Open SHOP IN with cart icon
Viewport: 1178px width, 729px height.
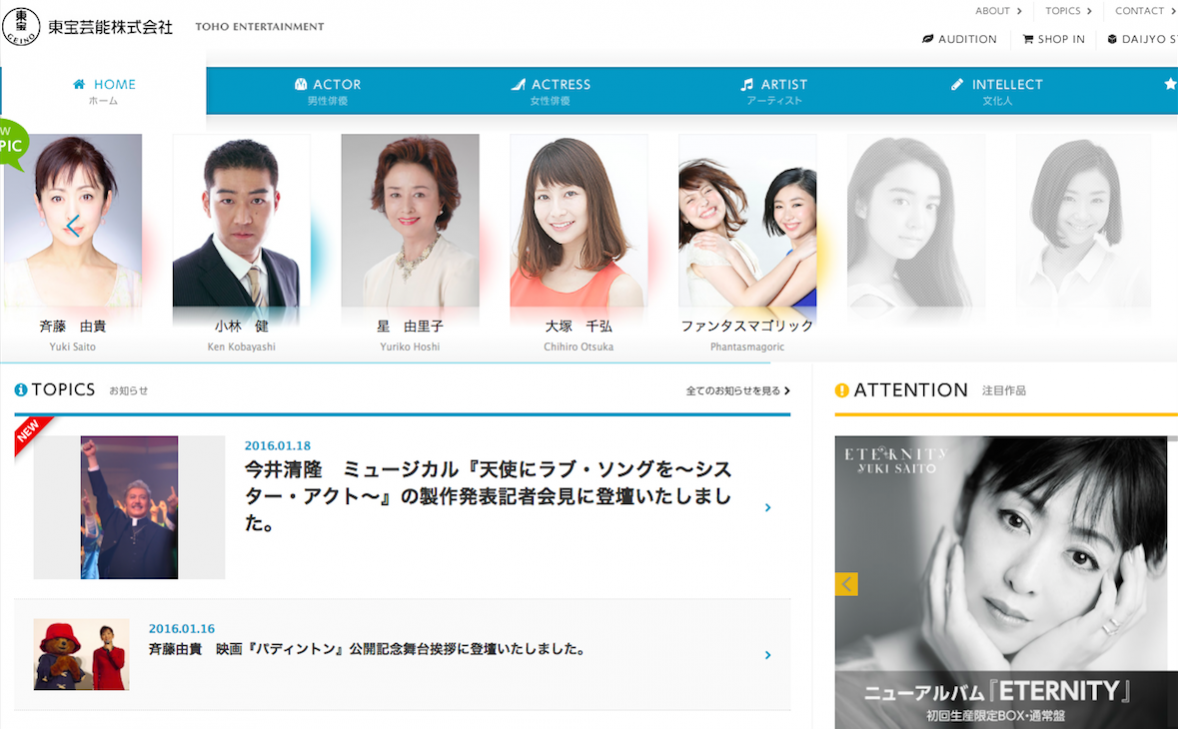coord(1053,39)
